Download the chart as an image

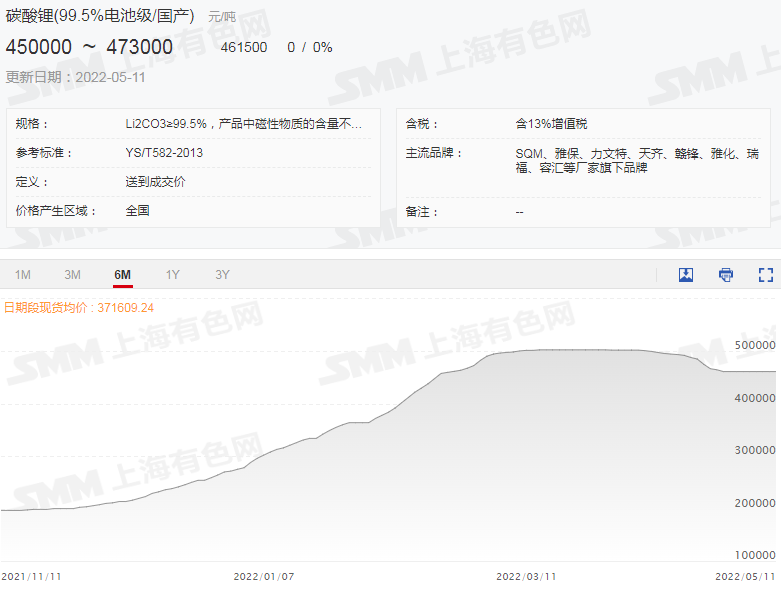[x=686, y=275]
